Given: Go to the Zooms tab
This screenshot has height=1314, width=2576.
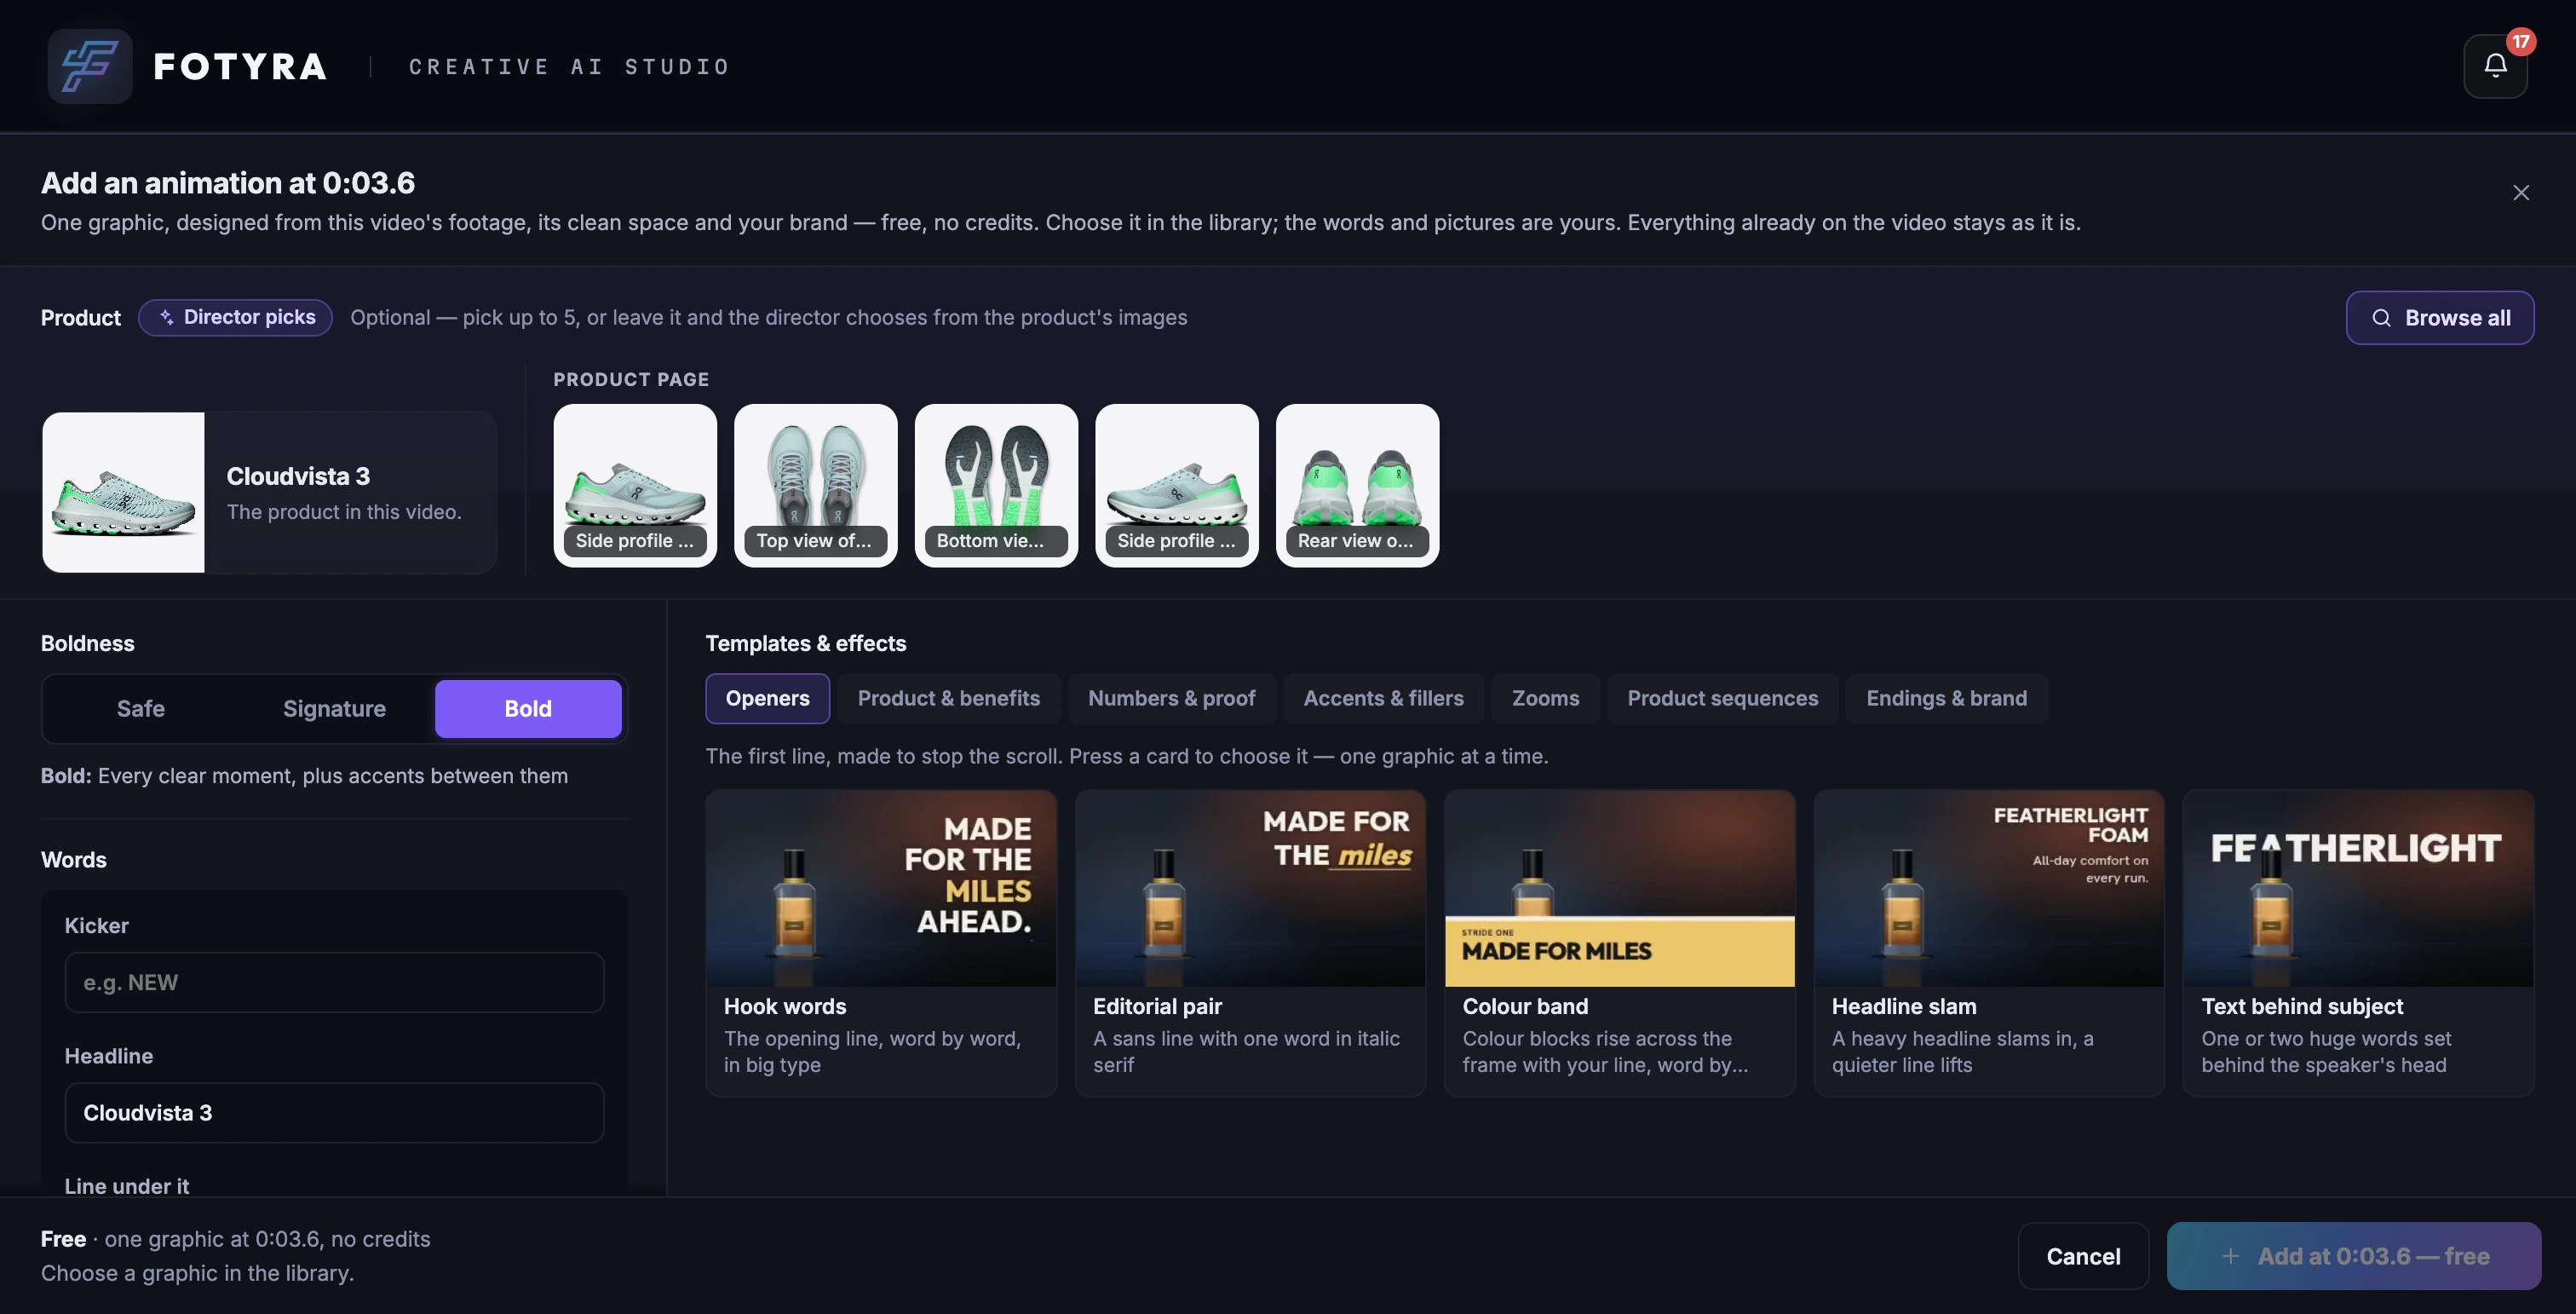Looking at the screenshot, I should [1545, 698].
